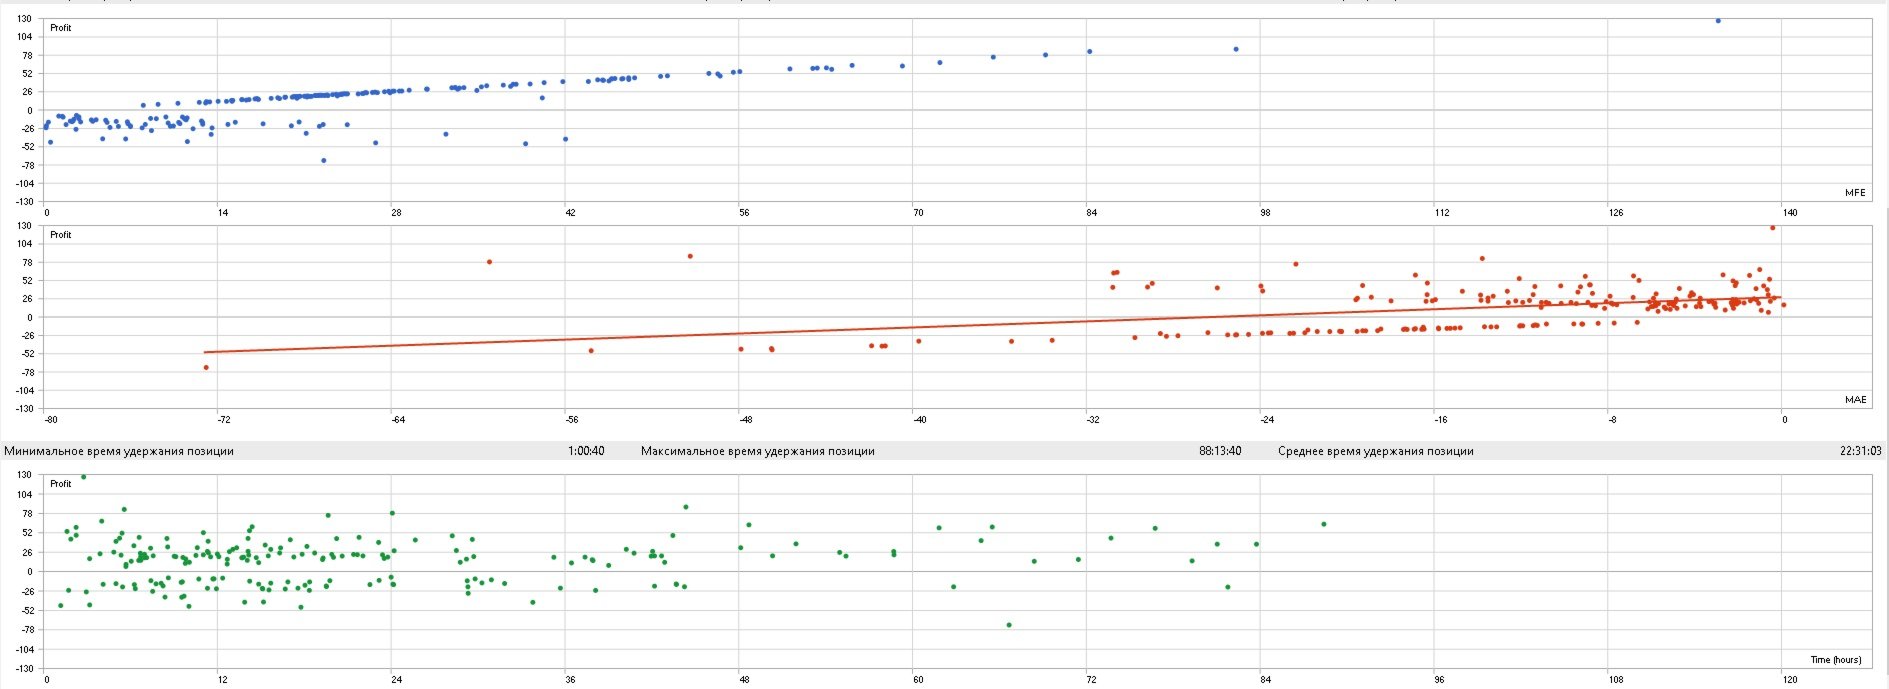Viewport: 1889px width, 689px height.
Task: Select the highest green point in the time chart
Action: coord(83,477)
